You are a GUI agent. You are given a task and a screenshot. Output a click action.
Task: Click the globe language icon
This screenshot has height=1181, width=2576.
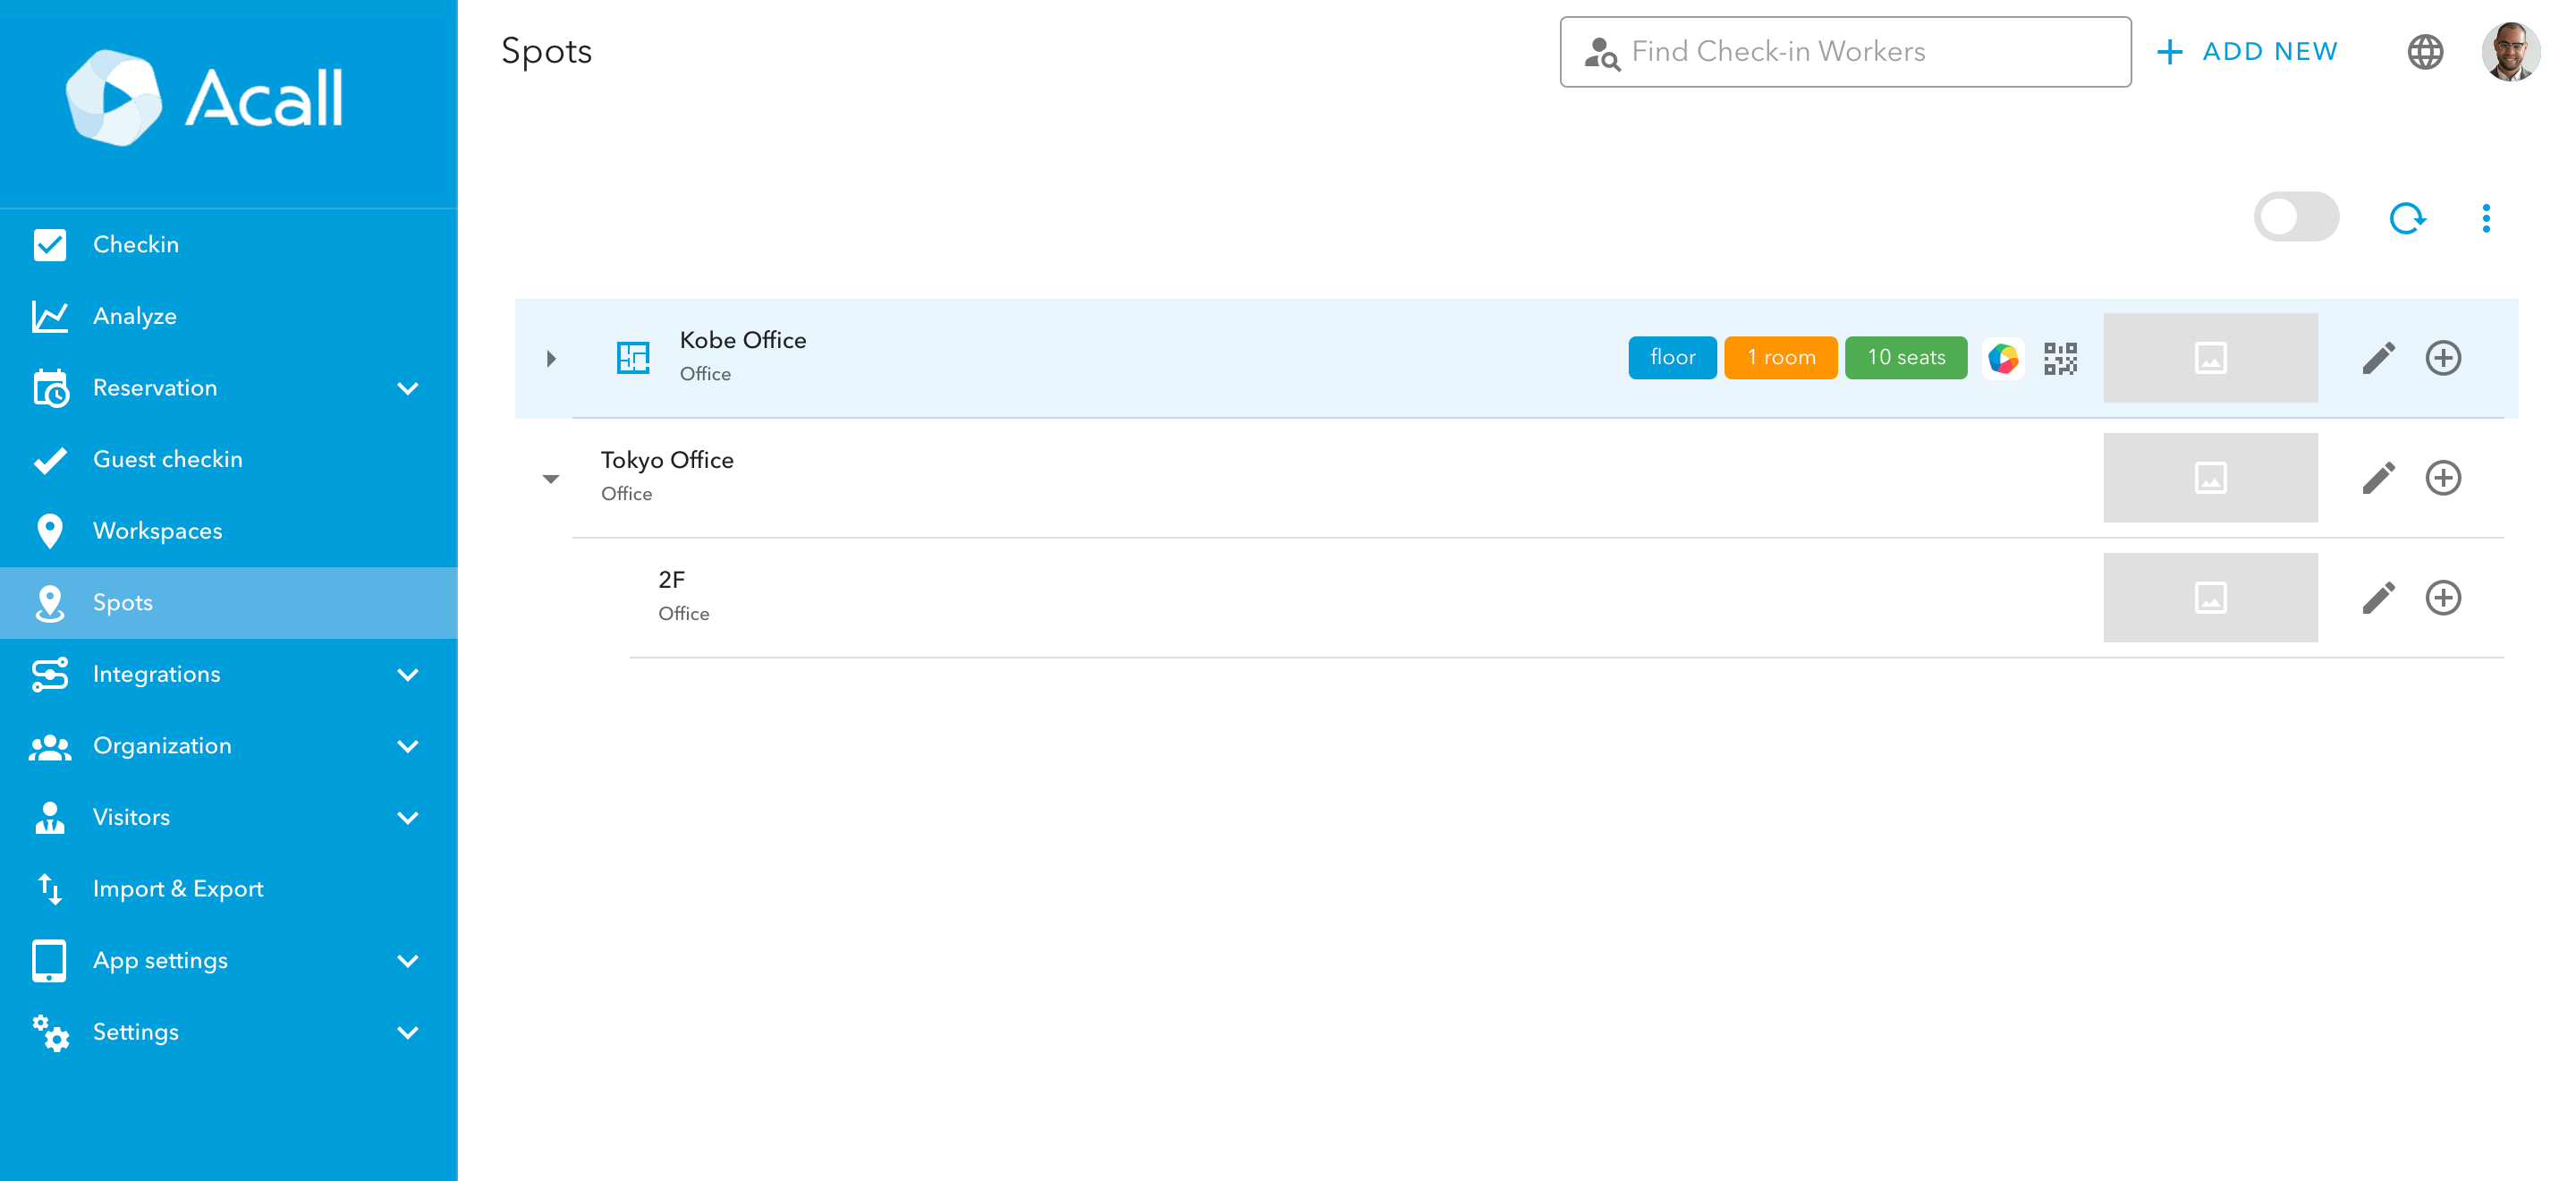tap(2424, 52)
